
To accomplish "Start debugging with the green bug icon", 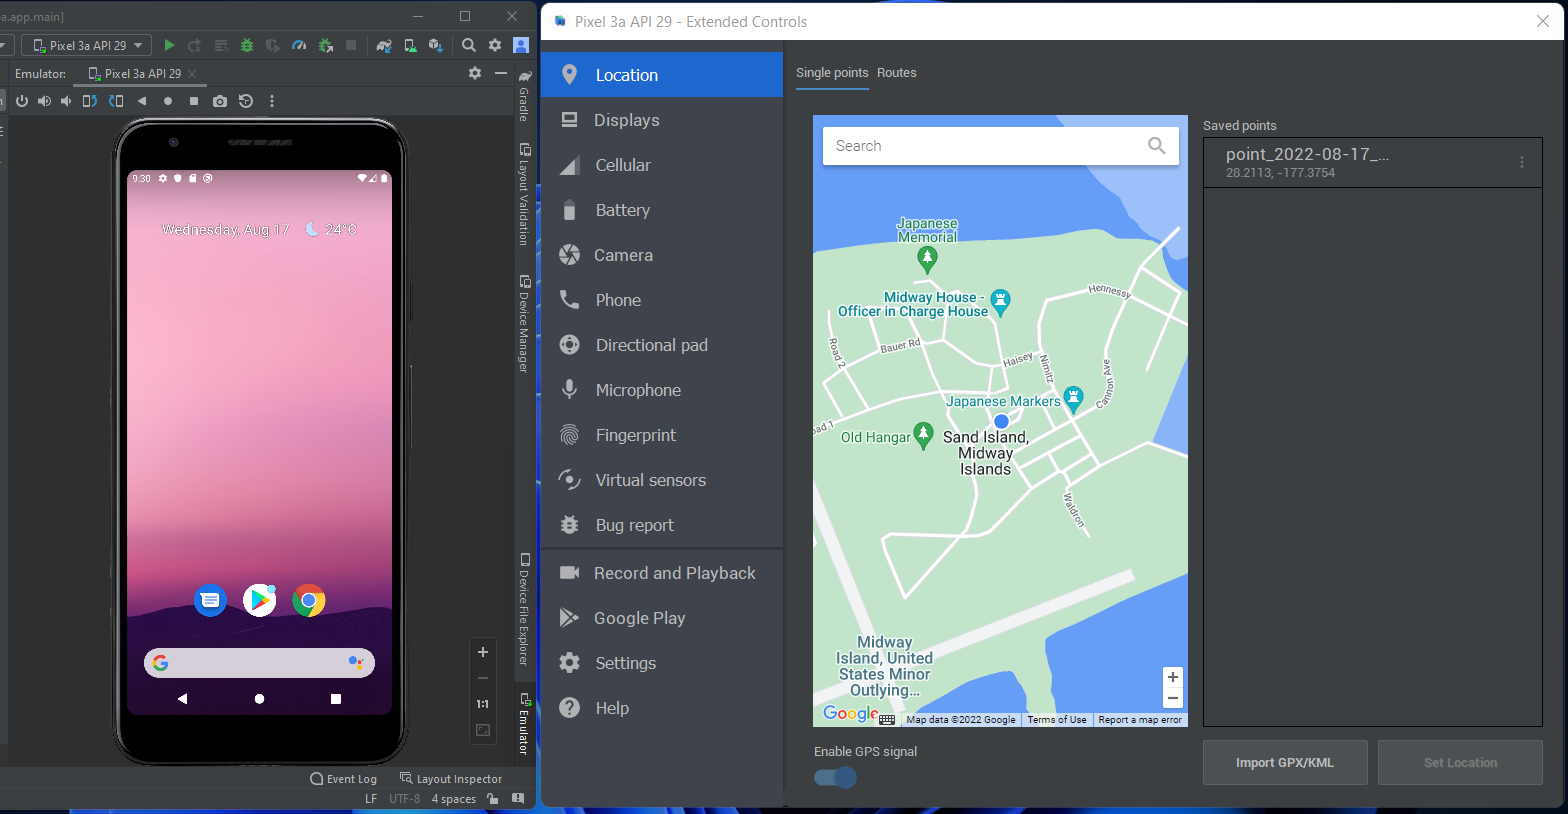I will point(247,45).
